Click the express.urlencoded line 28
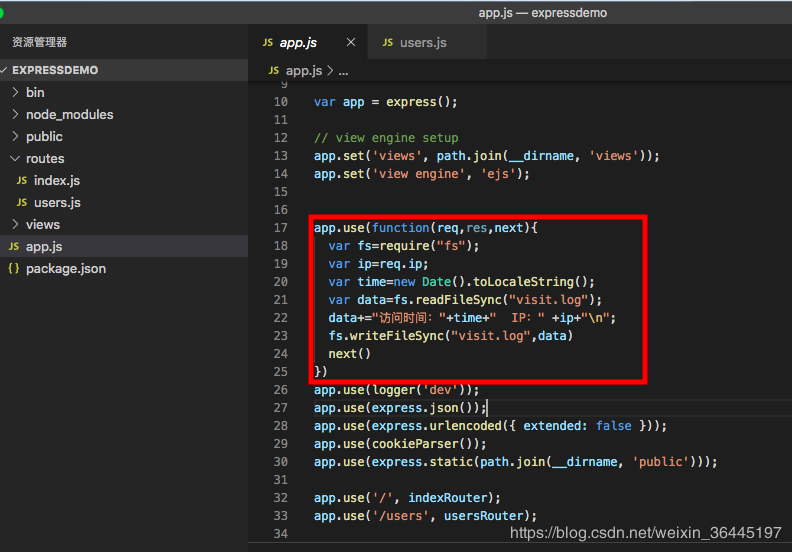Viewport: 792px width, 552px height. pyautogui.click(x=490, y=426)
